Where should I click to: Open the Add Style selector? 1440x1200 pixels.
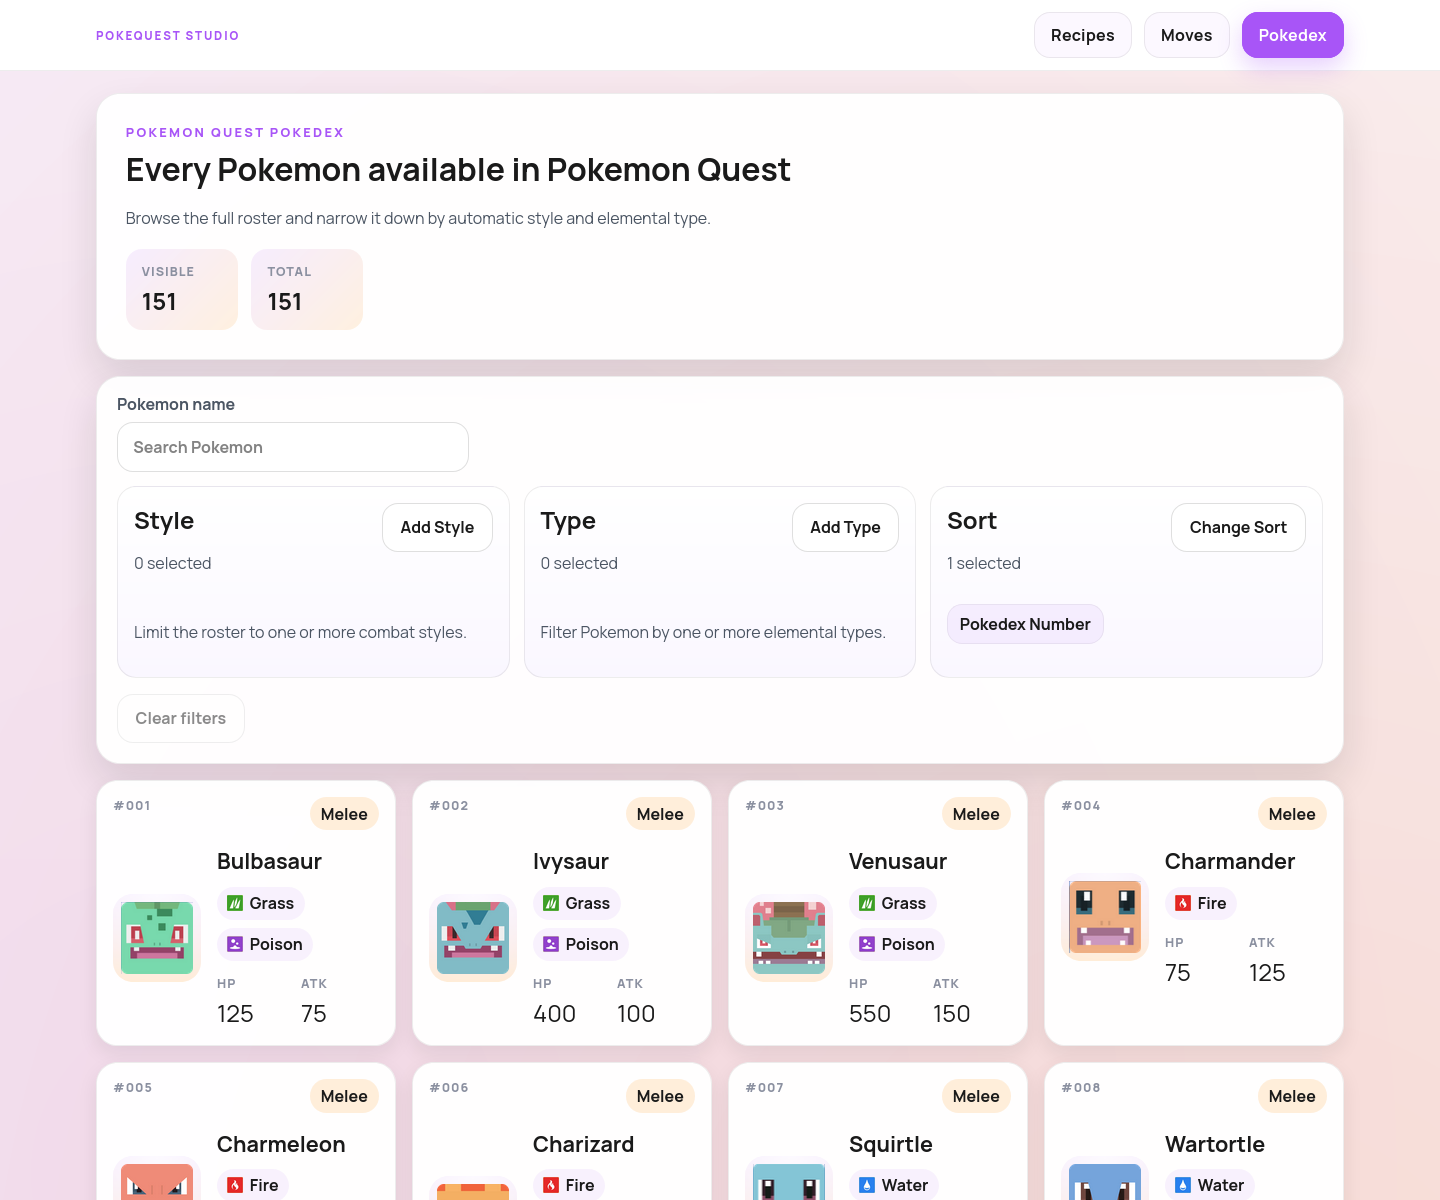[437, 527]
